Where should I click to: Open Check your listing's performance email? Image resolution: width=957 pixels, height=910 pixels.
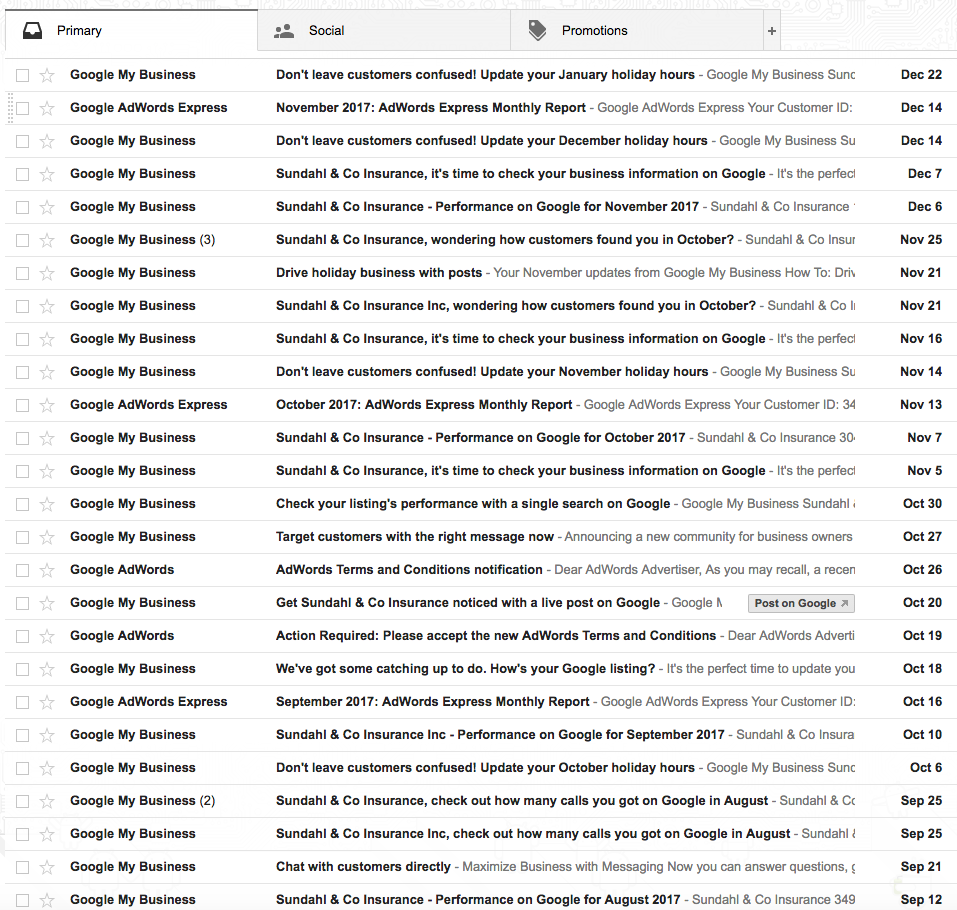[x=473, y=504]
